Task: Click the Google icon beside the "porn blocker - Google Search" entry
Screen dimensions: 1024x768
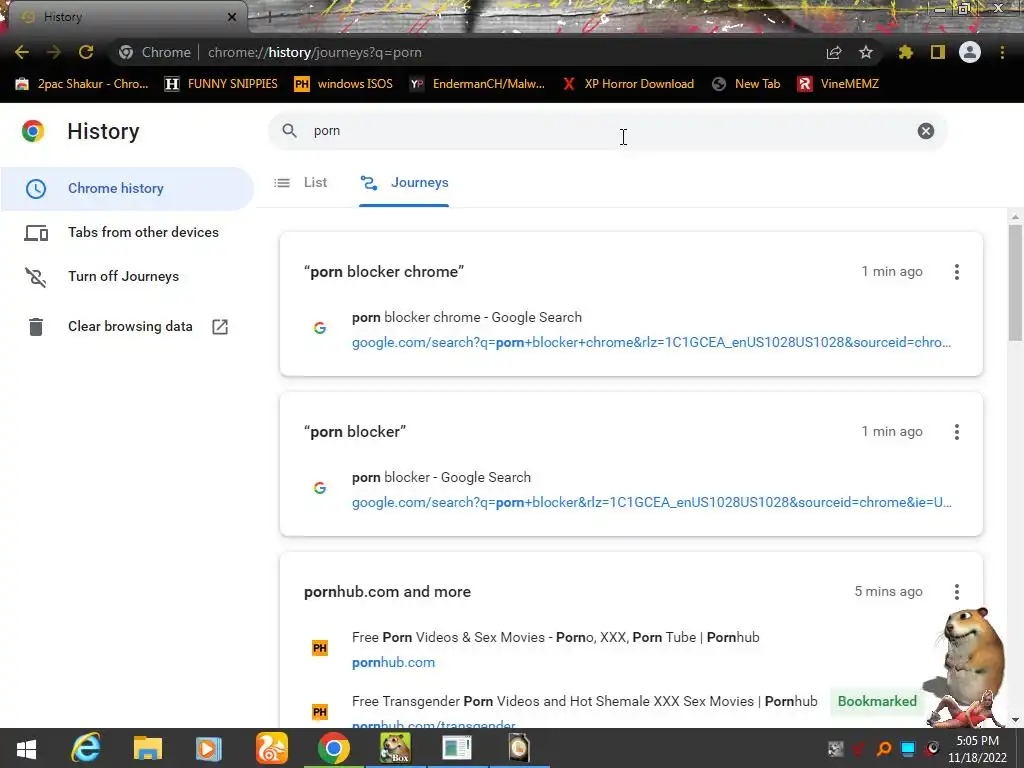Action: point(319,488)
